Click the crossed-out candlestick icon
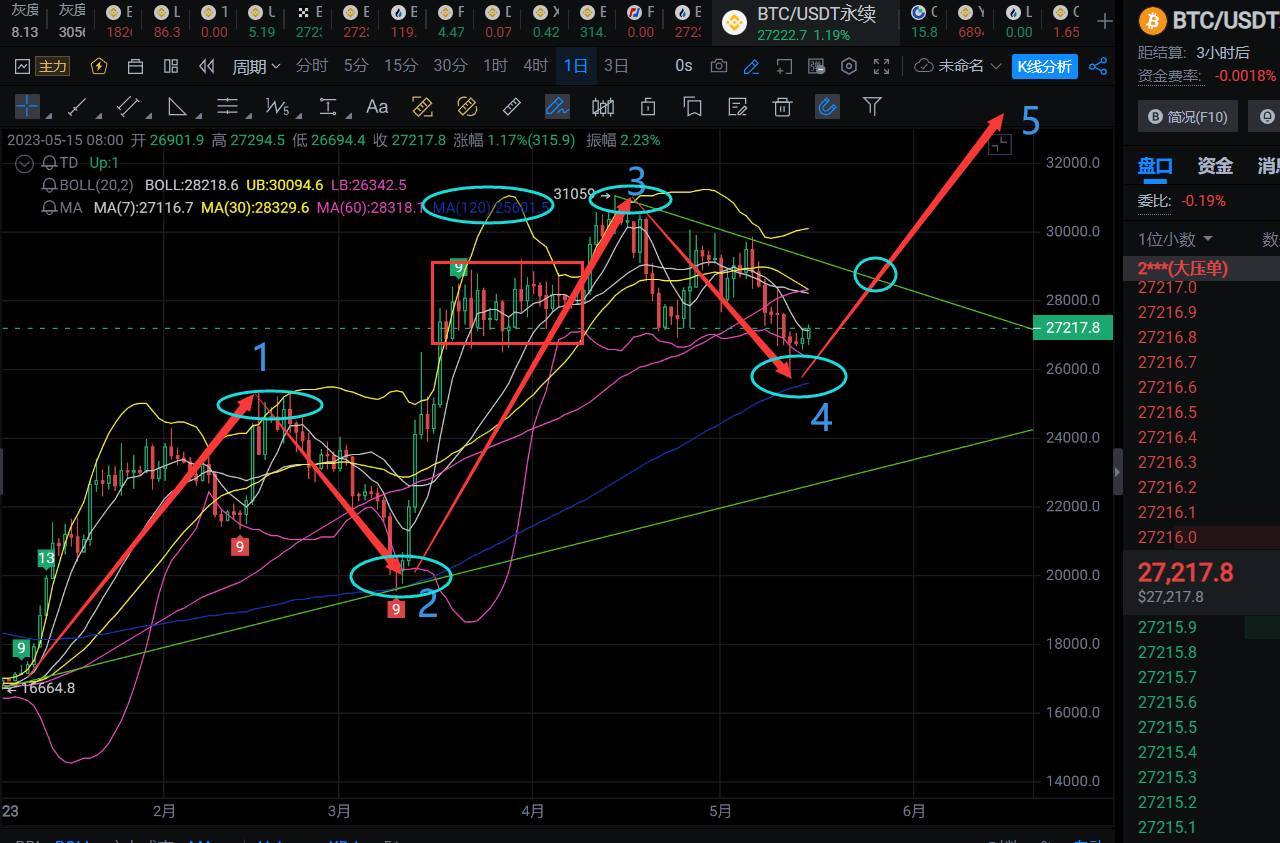Viewport: 1280px width, 843px height. click(x=603, y=106)
